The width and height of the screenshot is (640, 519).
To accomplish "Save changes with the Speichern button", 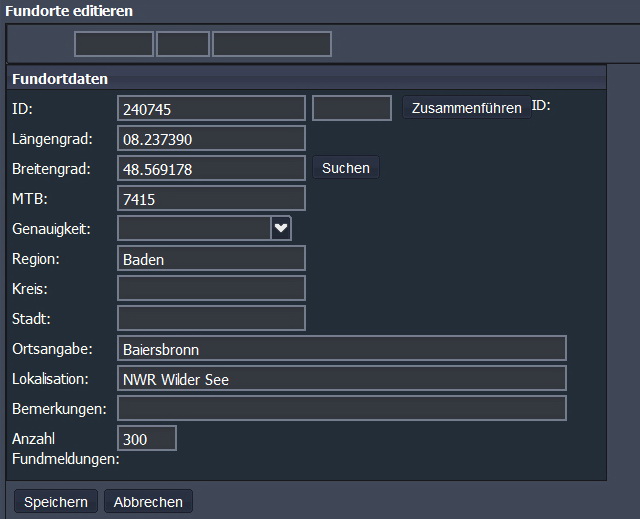I will [55, 501].
